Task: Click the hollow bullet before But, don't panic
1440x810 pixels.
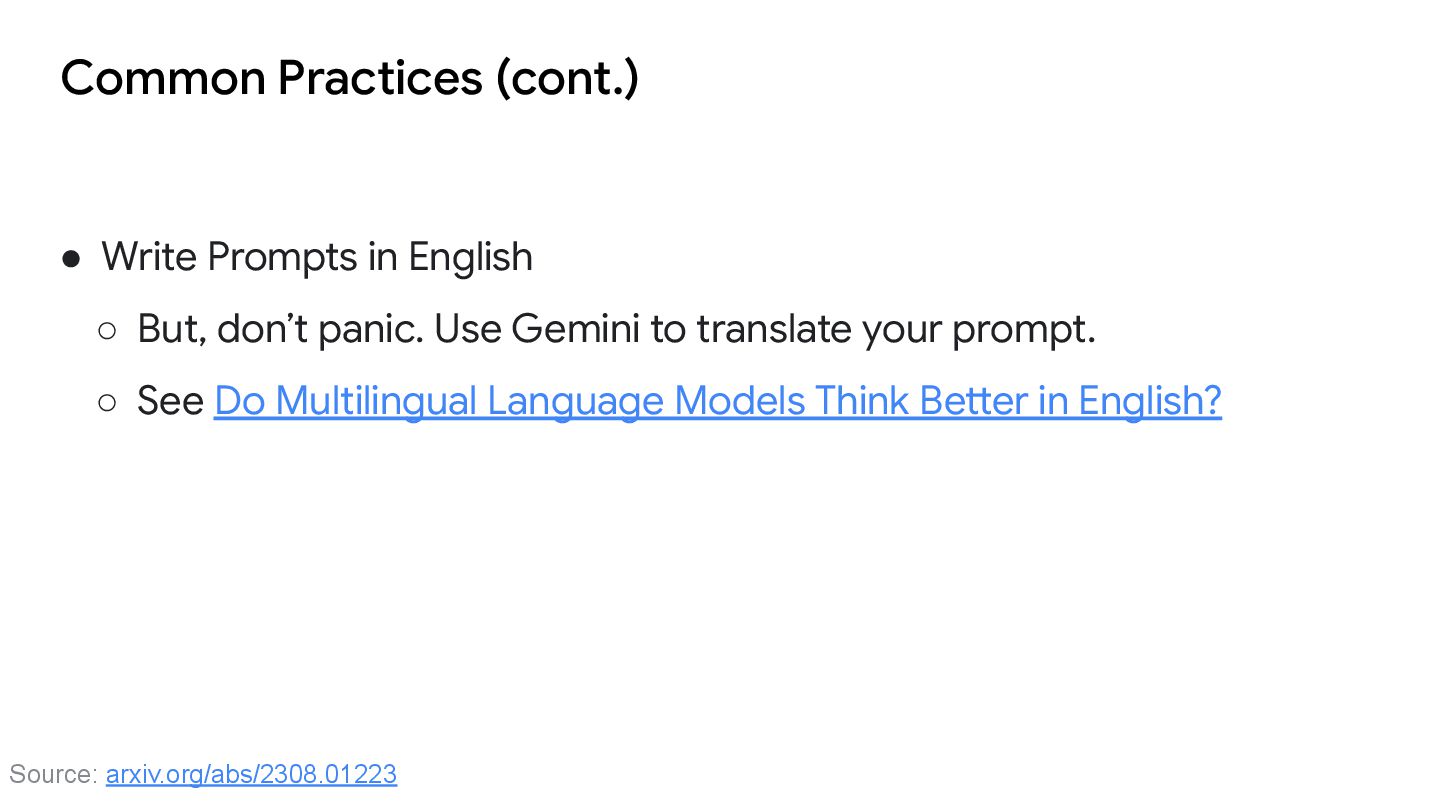Action: [107, 331]
